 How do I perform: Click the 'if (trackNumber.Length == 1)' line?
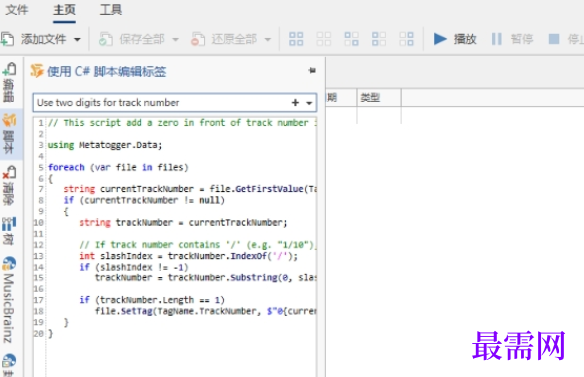point(152,300)
